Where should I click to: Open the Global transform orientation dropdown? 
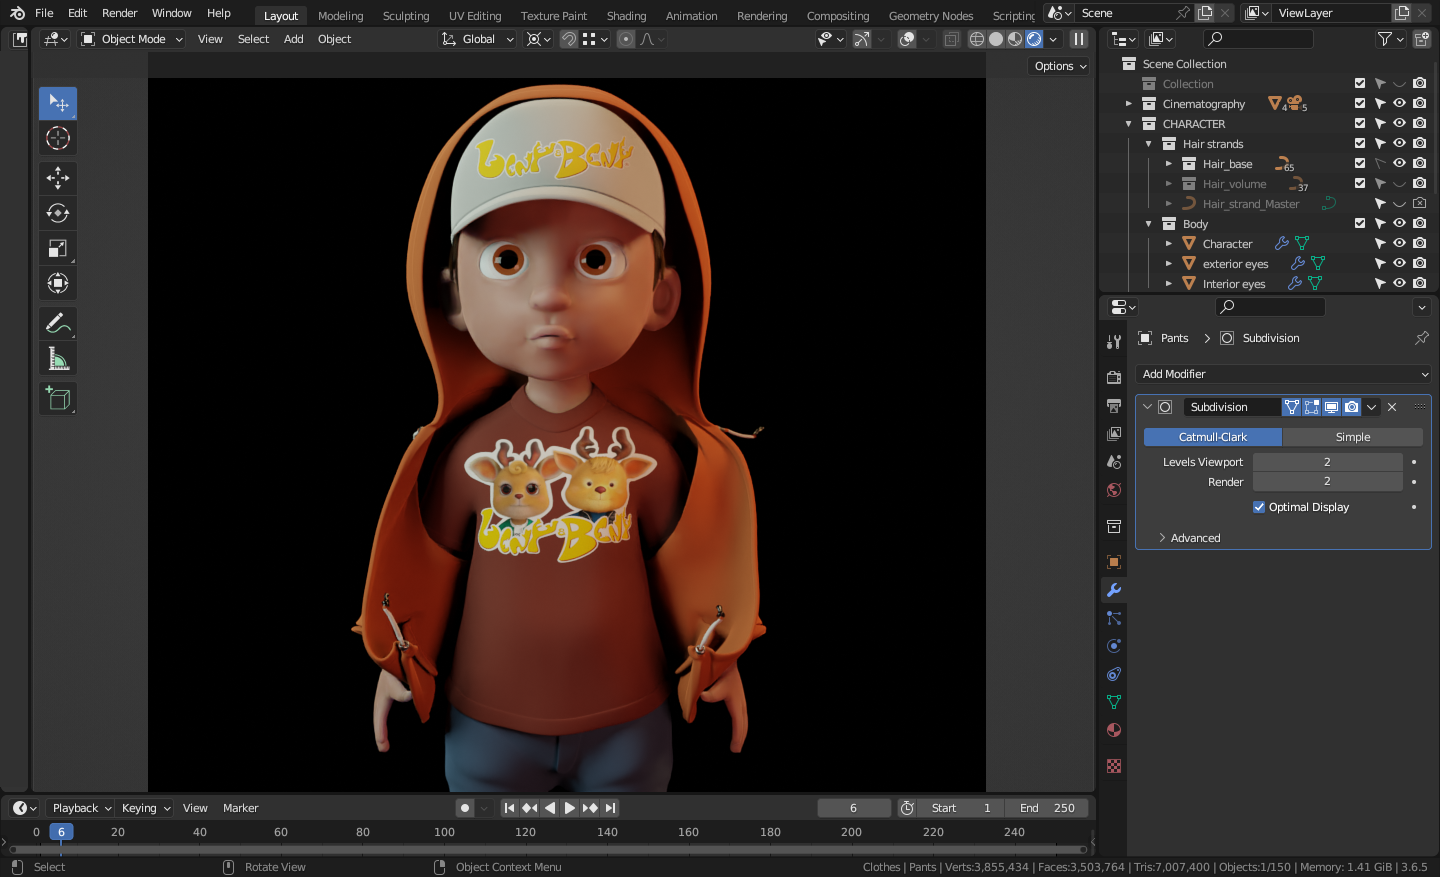click(x=478, y=39)
